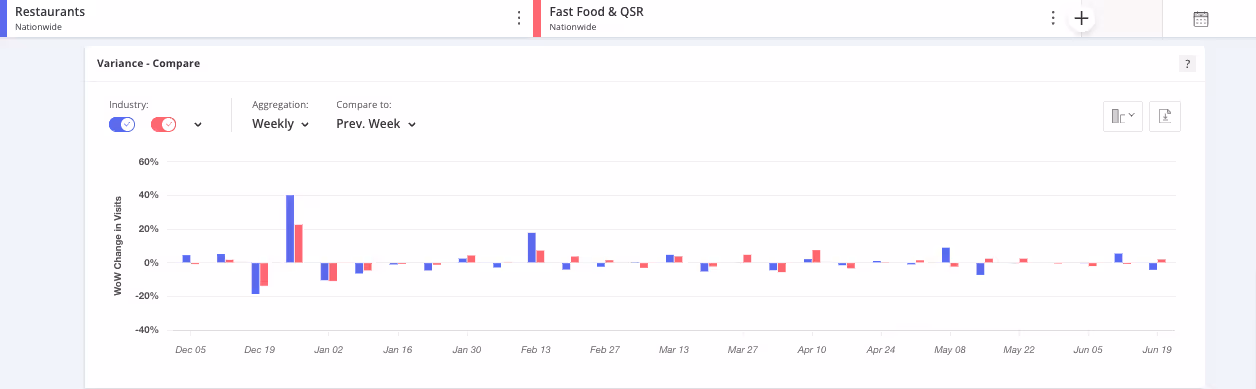Click the Apr 24 axis label
The image size is (1256, 389).
tap(881, 350)
